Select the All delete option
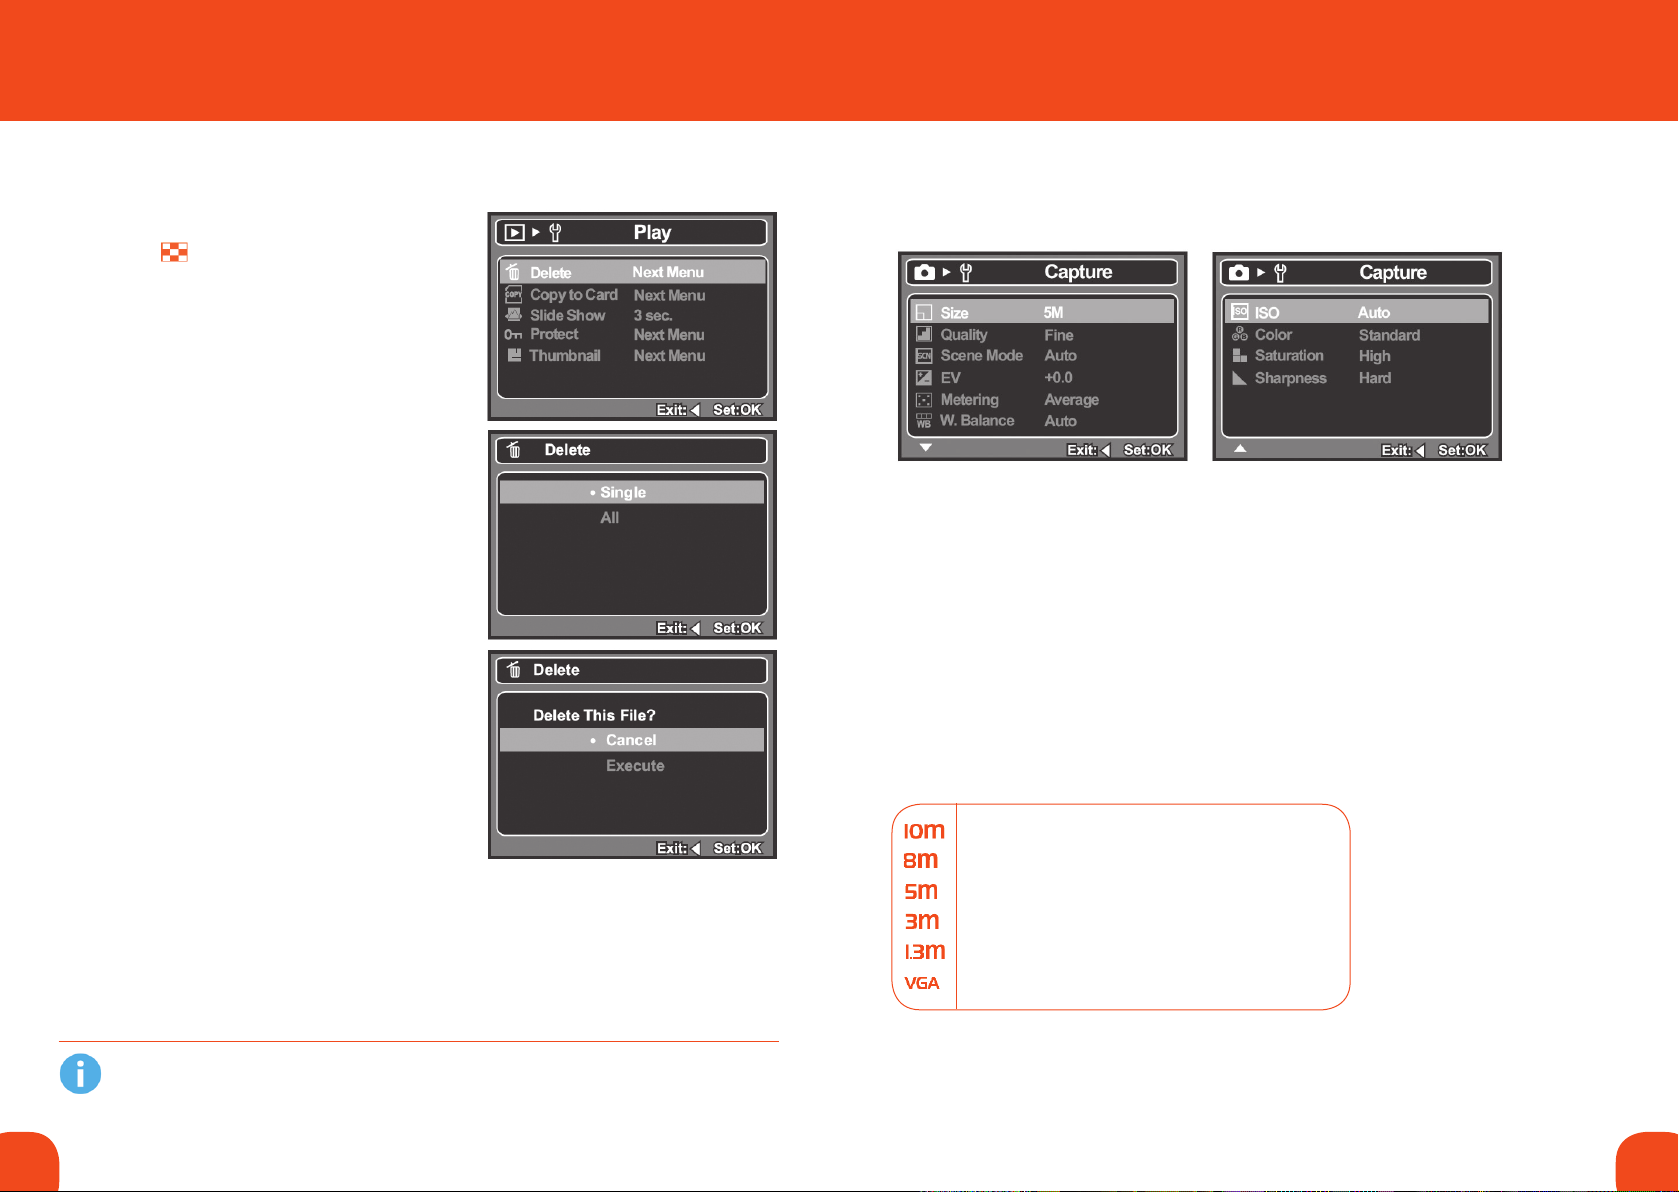Viewport: 1679px width, 1192px height. point(610,518)
